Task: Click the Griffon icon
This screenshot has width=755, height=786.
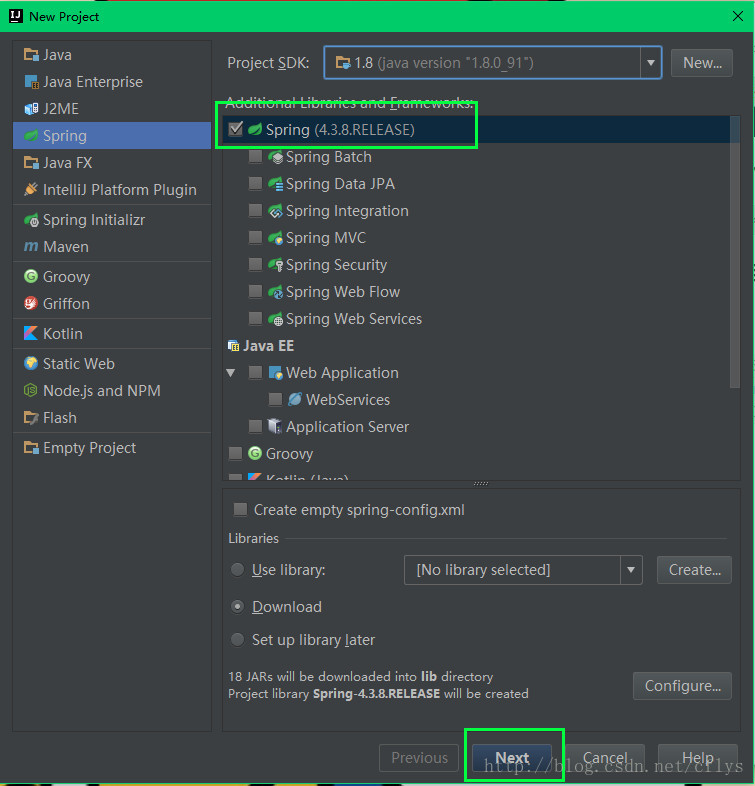Action: pos(31,303)
